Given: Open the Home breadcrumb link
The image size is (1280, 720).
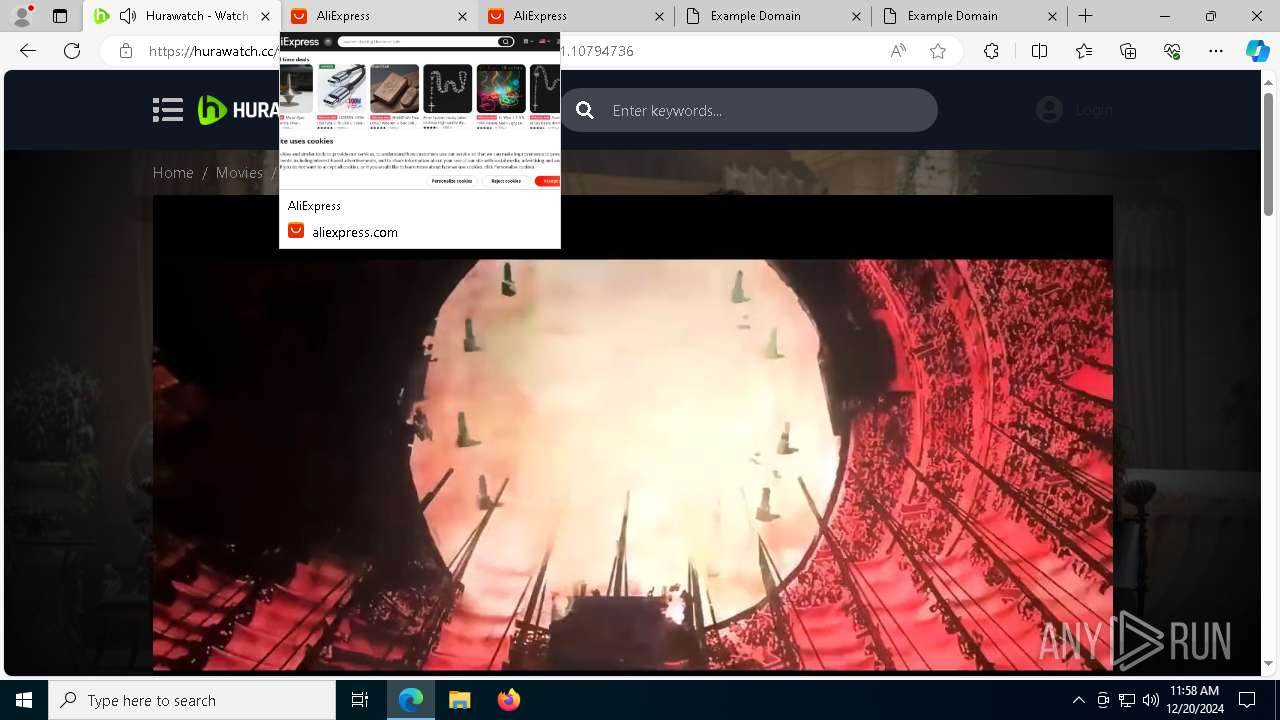Looking at the screenshot, I should [x=173, y=172].
